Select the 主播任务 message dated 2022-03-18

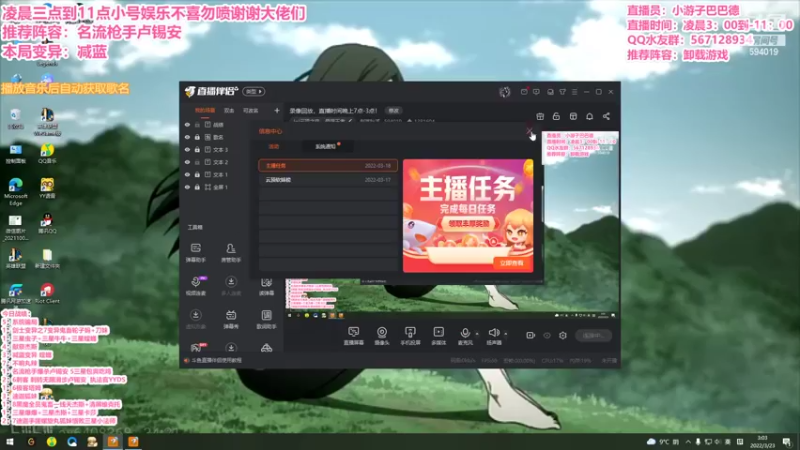[328, 165]
